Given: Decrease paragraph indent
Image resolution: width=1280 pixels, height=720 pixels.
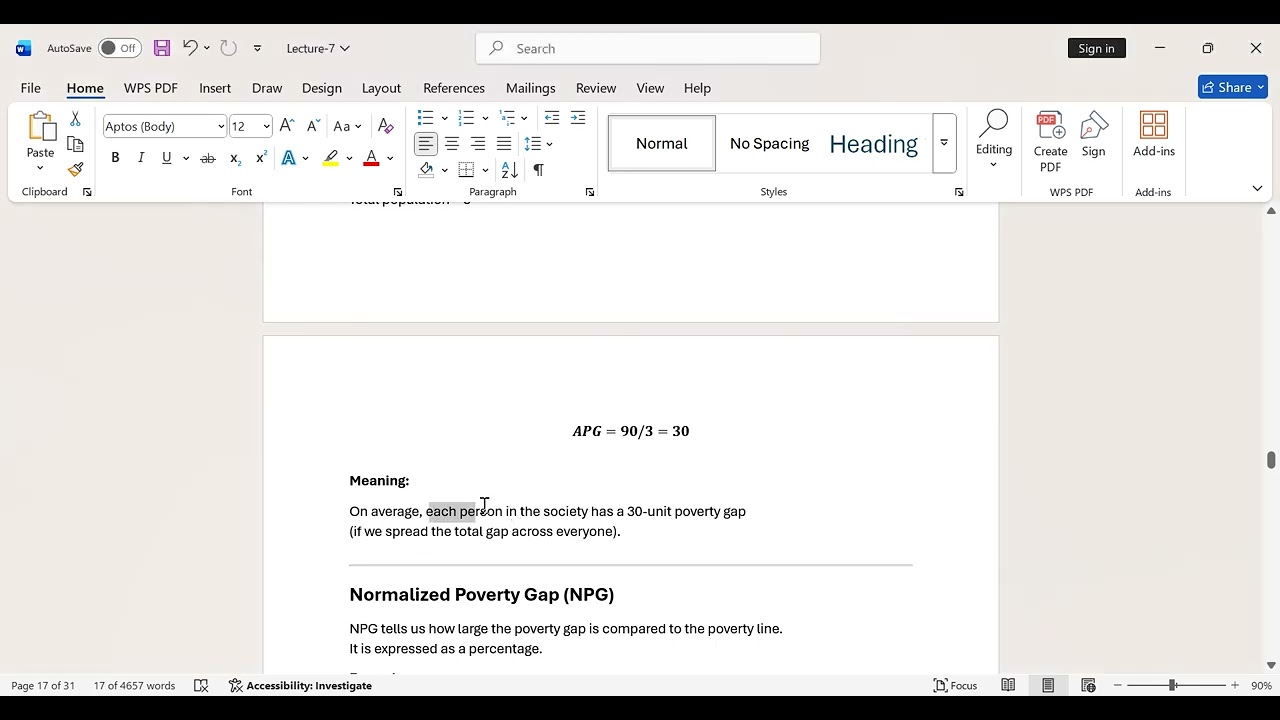Looking at the screenshot, I should click(x=552, y=118).
